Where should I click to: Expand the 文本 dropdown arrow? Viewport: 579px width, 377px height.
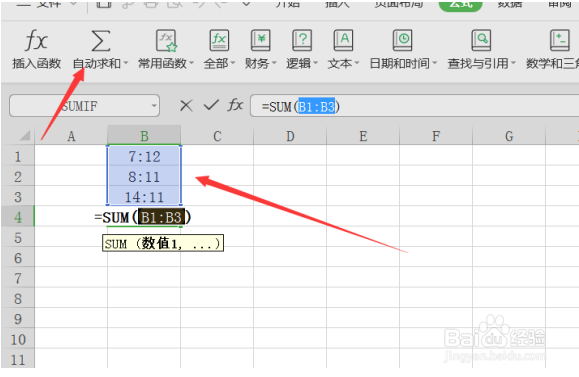pos(357,64)
